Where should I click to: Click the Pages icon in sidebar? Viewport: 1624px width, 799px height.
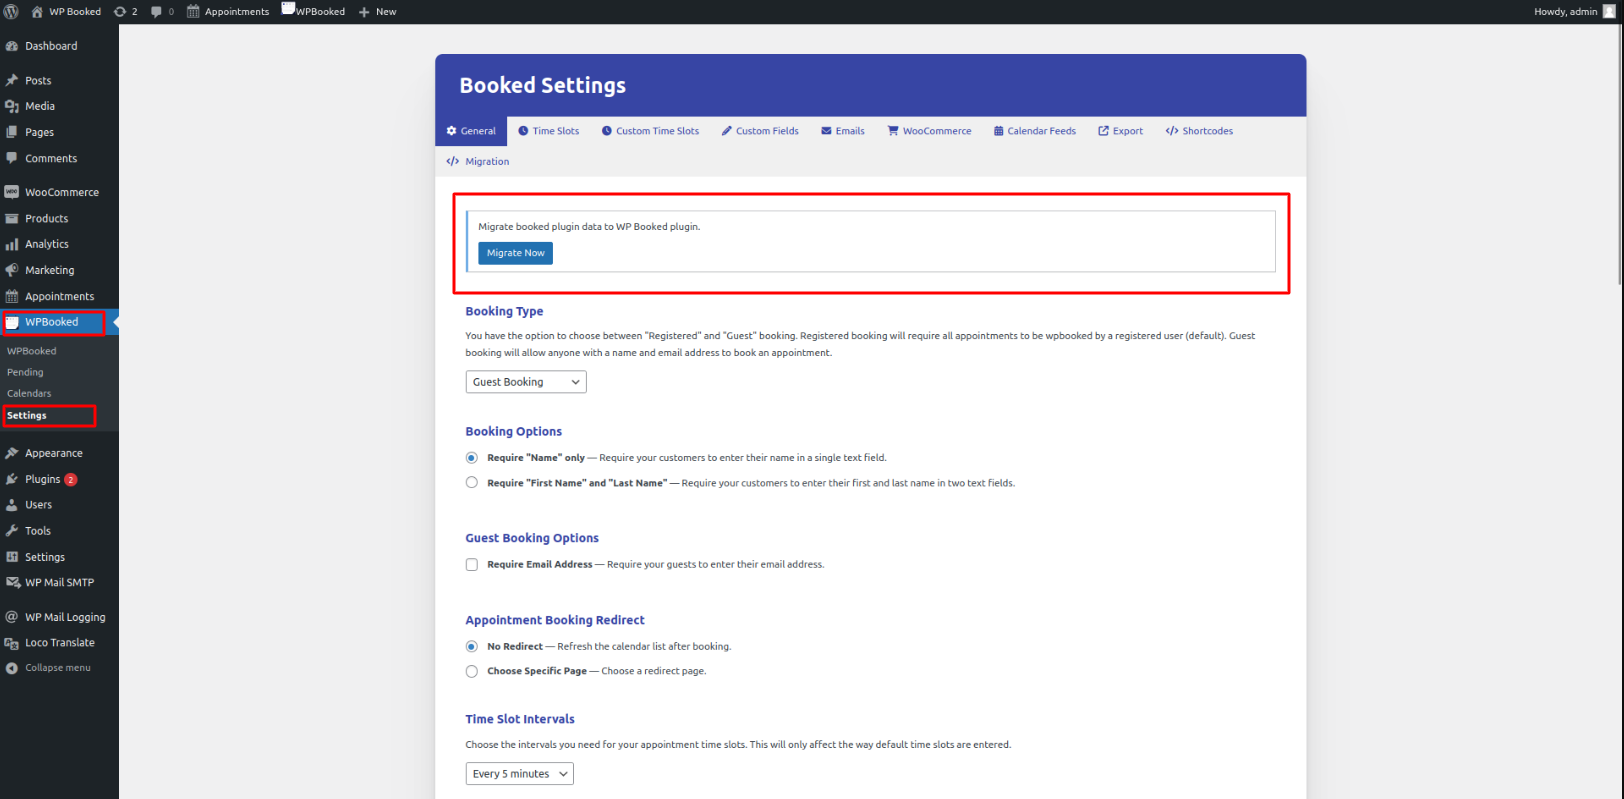point(12,132)
